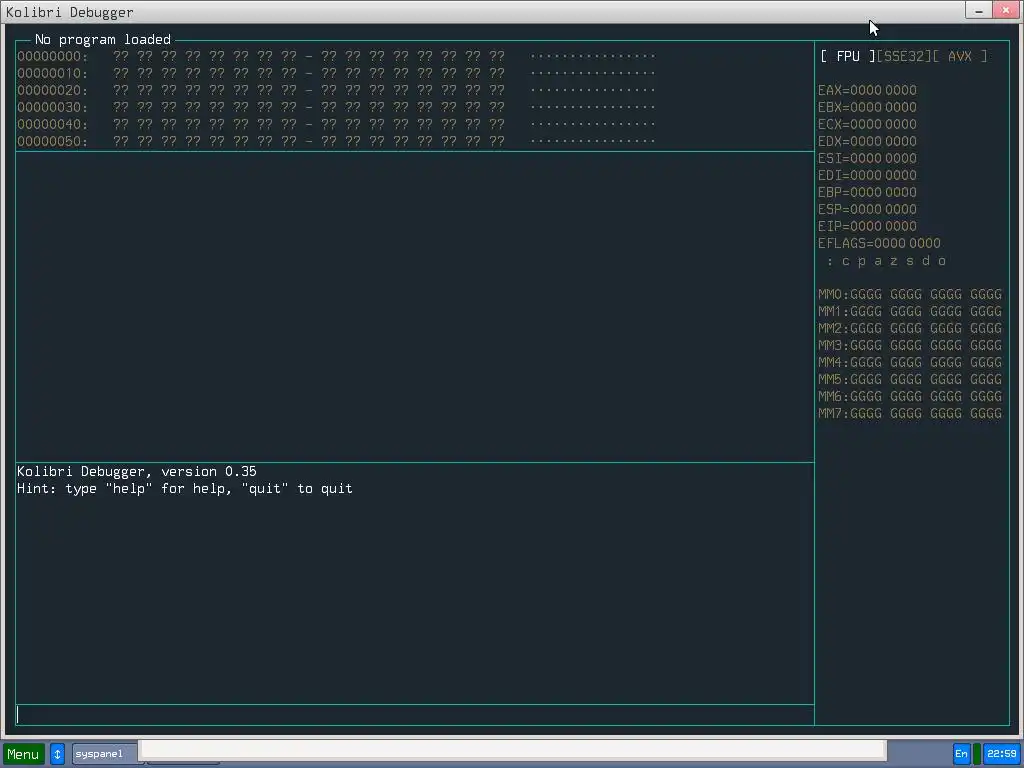Select the syspanel taskbar button
The image size is (1024, 768).
tap(104, 754)
